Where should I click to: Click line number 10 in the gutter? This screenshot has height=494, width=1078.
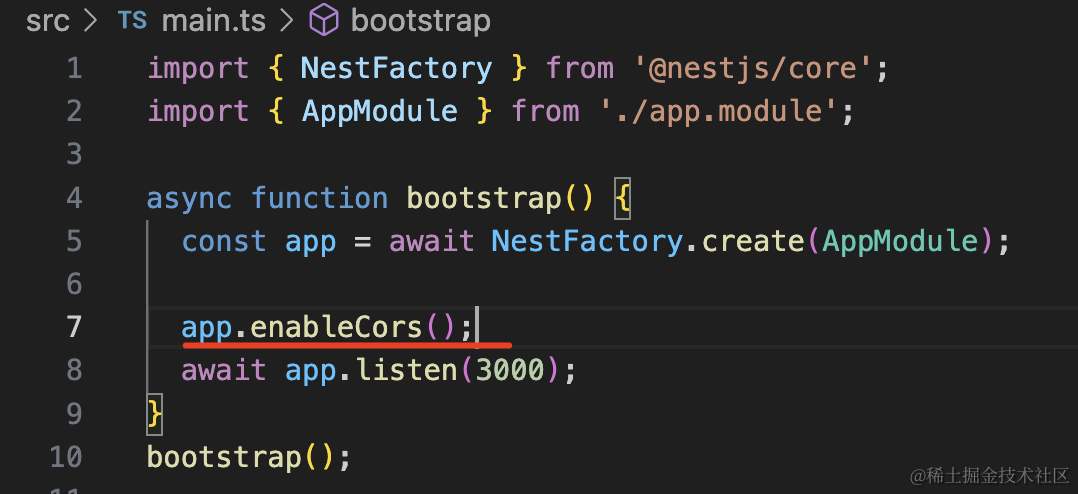coord(65,457)
